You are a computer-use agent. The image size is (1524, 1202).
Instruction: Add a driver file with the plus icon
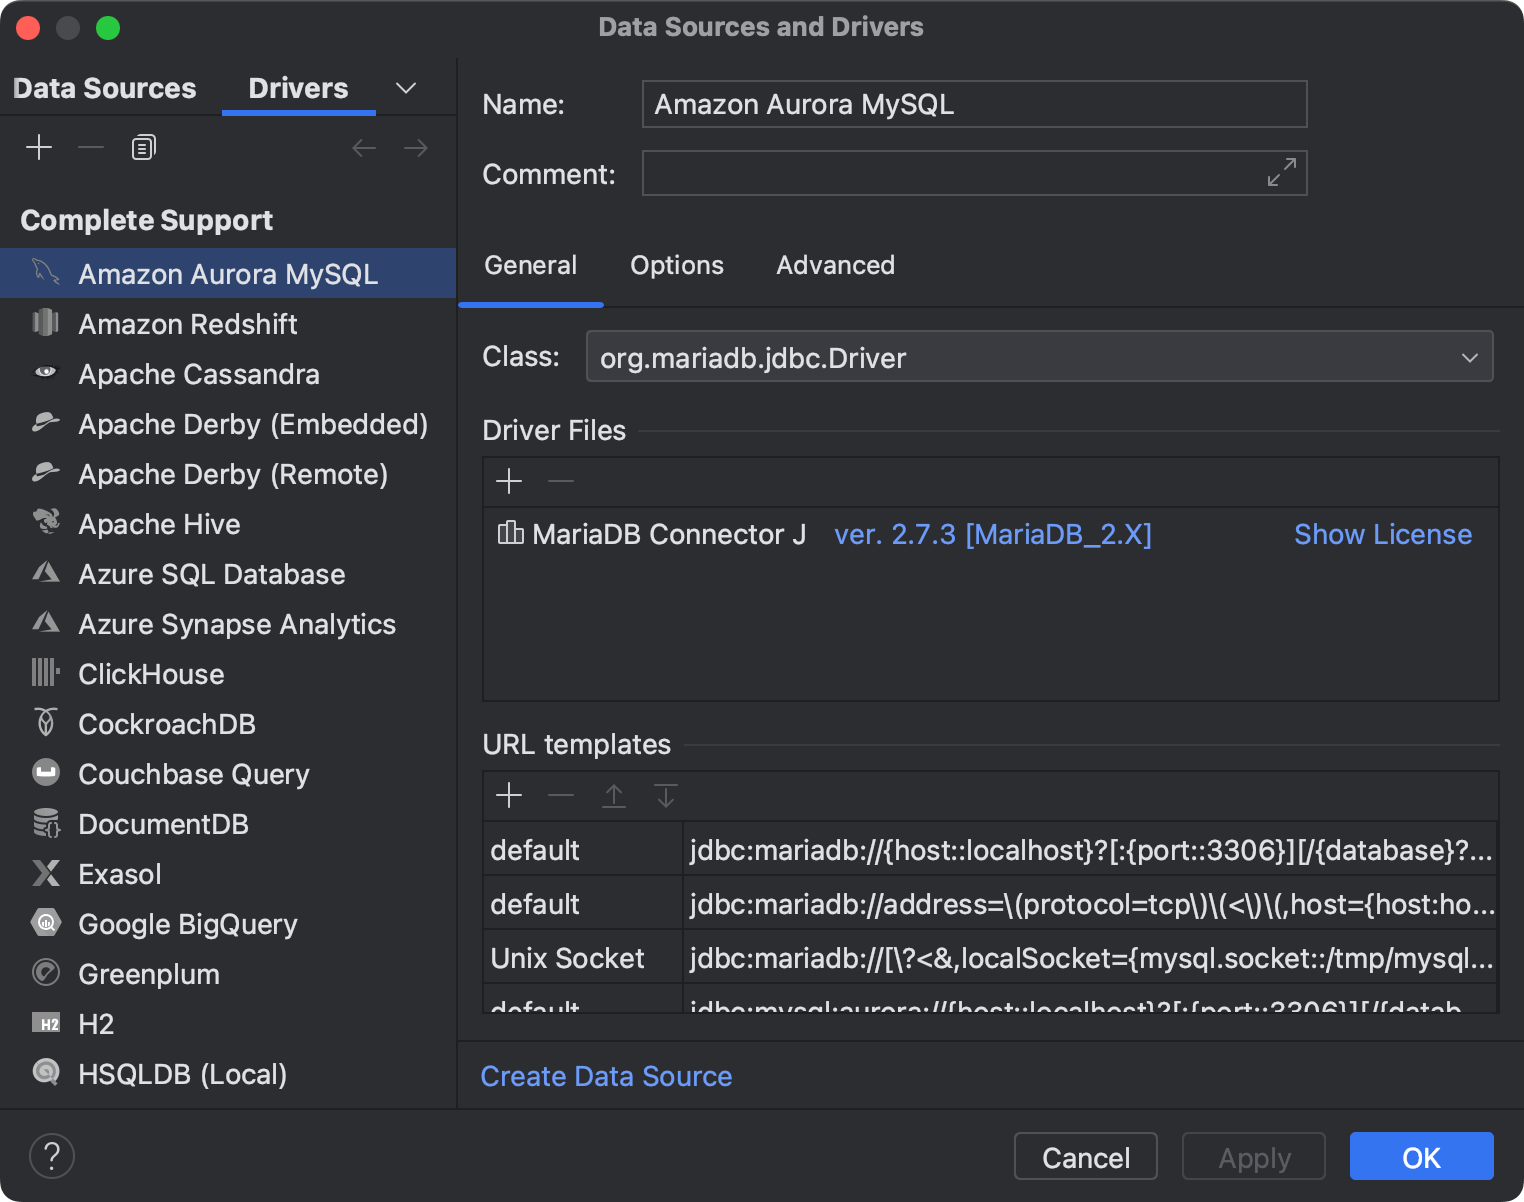click(x=509, y=481)
